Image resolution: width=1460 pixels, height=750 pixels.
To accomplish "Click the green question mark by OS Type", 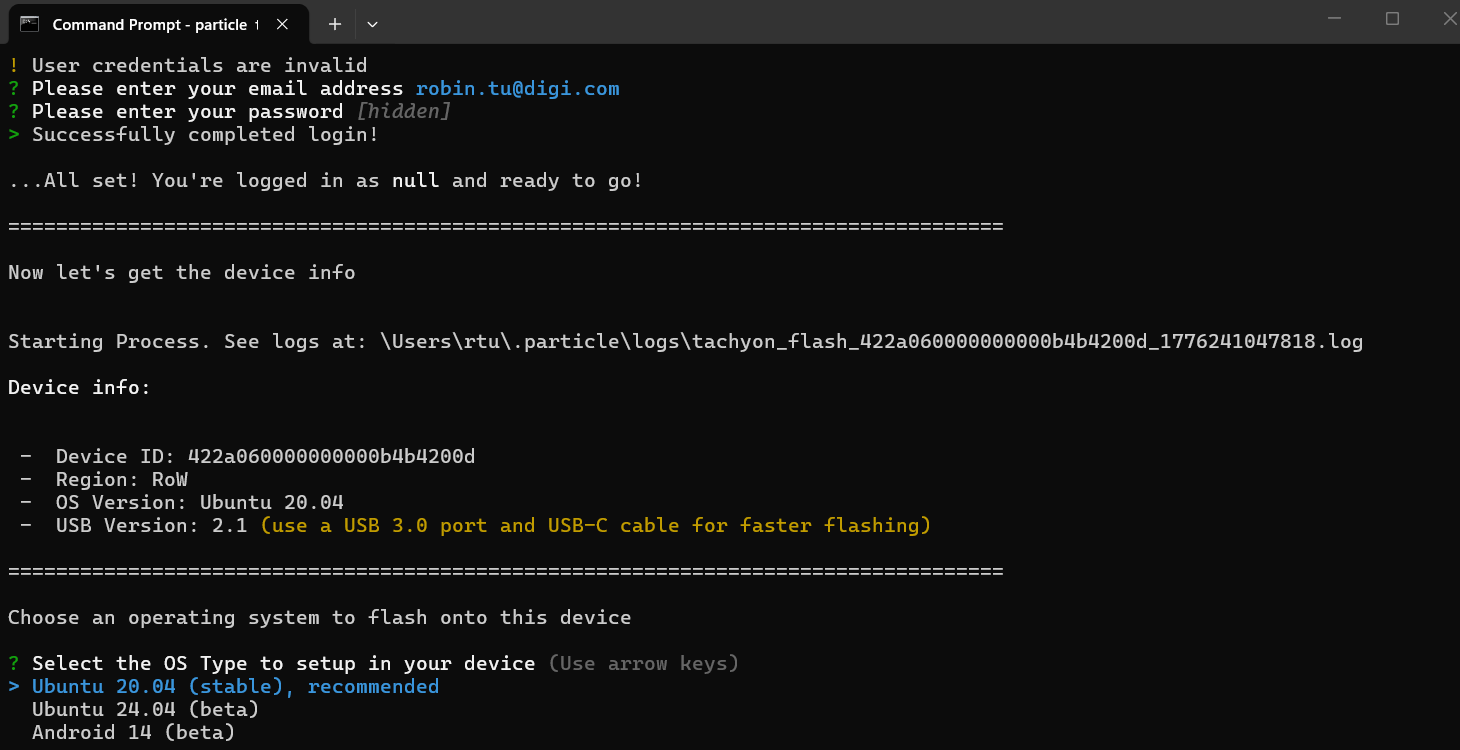I will tap(14, 663).
